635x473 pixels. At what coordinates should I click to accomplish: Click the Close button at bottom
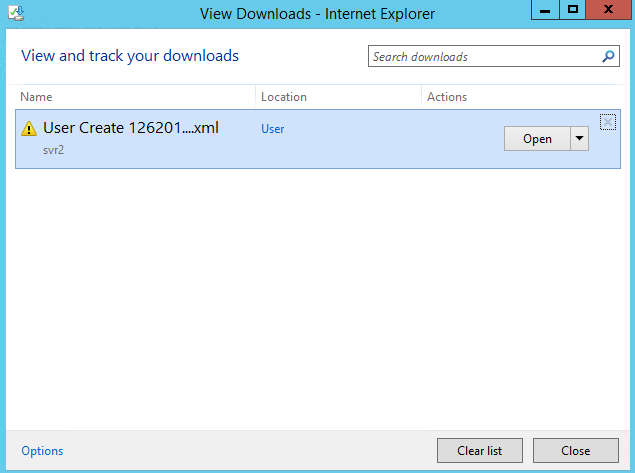point(575,450)
